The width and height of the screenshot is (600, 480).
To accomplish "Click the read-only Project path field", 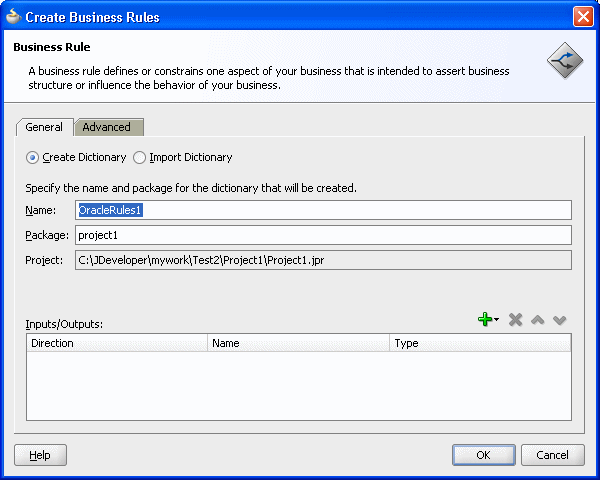I will click(x=323, y=260).
